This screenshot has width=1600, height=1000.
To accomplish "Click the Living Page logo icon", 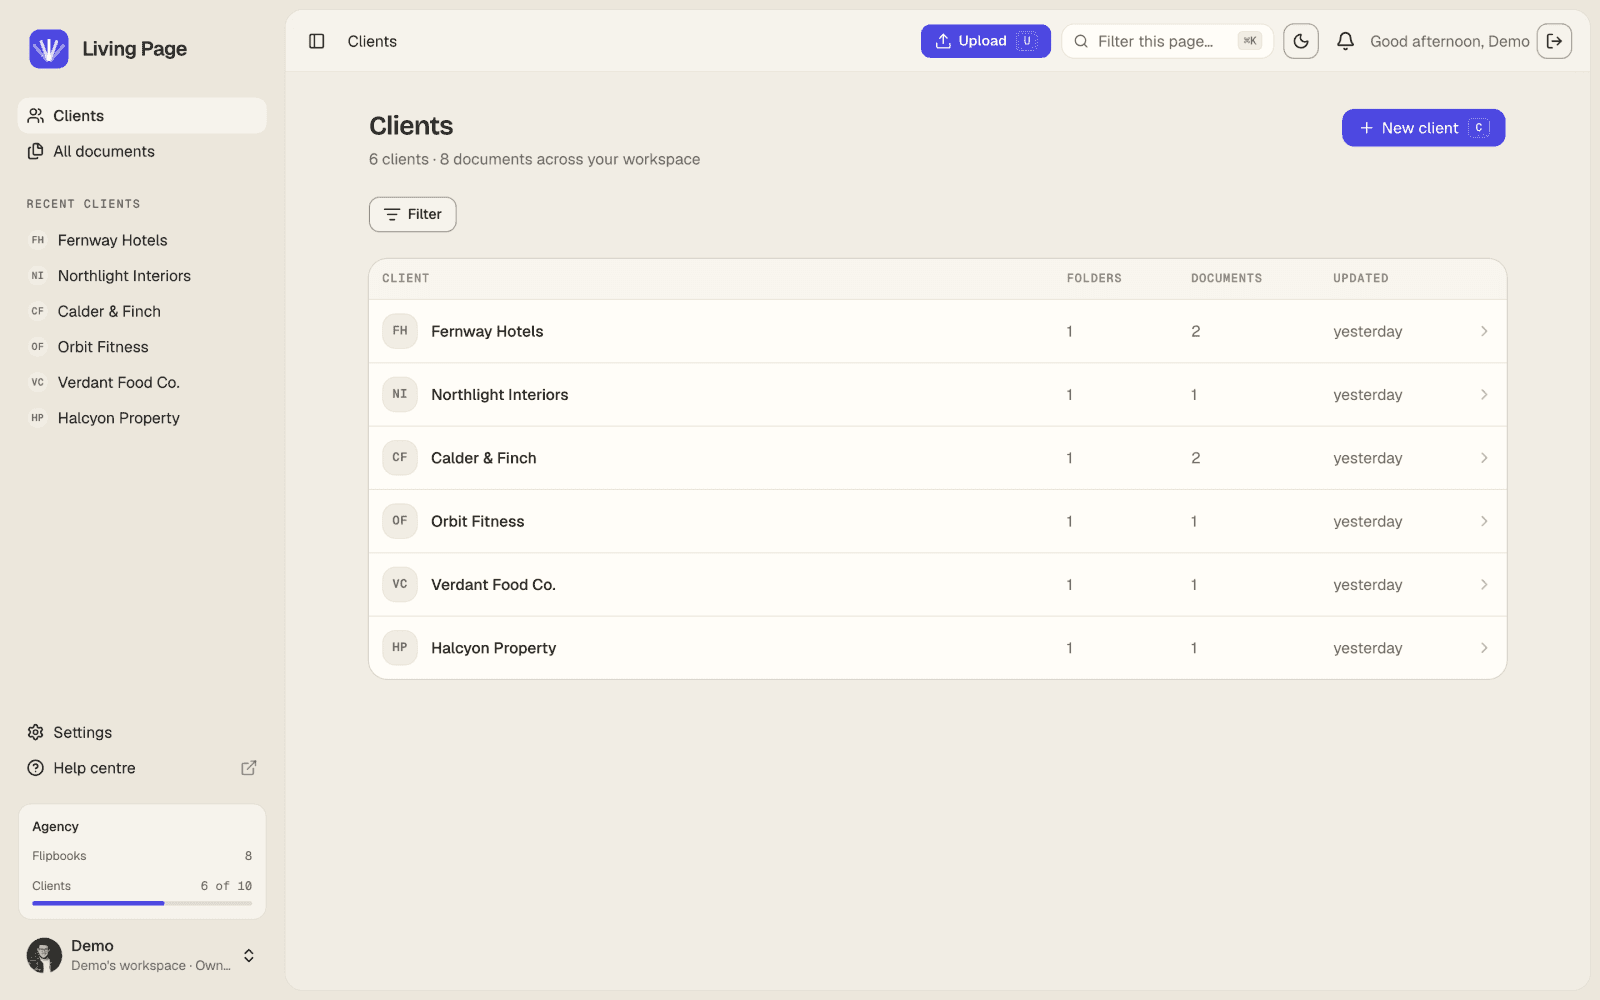I will (x=48, y=49).
